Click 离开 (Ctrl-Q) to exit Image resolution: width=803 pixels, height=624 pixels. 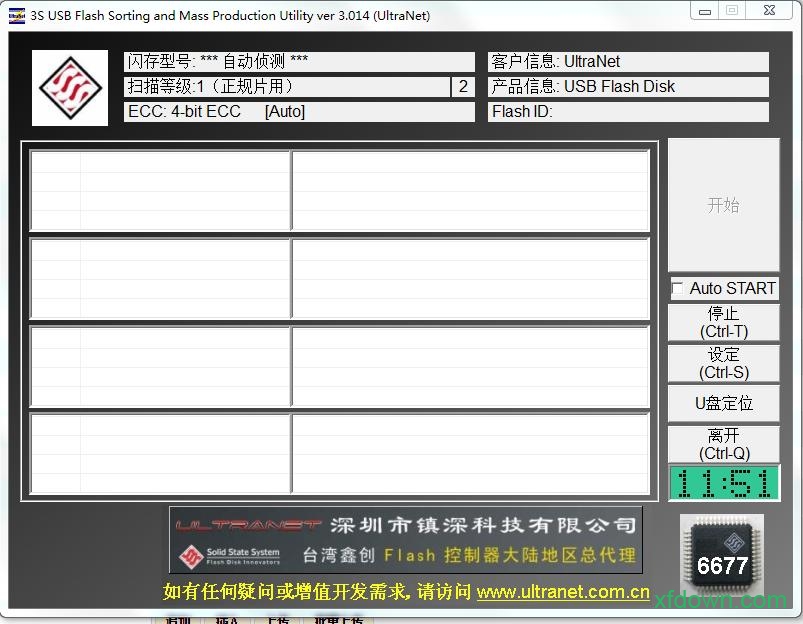[723, 443]
